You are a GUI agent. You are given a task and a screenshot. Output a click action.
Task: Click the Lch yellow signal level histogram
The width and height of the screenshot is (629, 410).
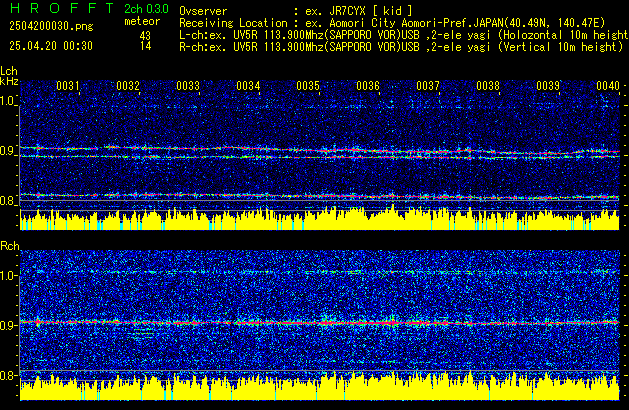(x=320, y=218)
